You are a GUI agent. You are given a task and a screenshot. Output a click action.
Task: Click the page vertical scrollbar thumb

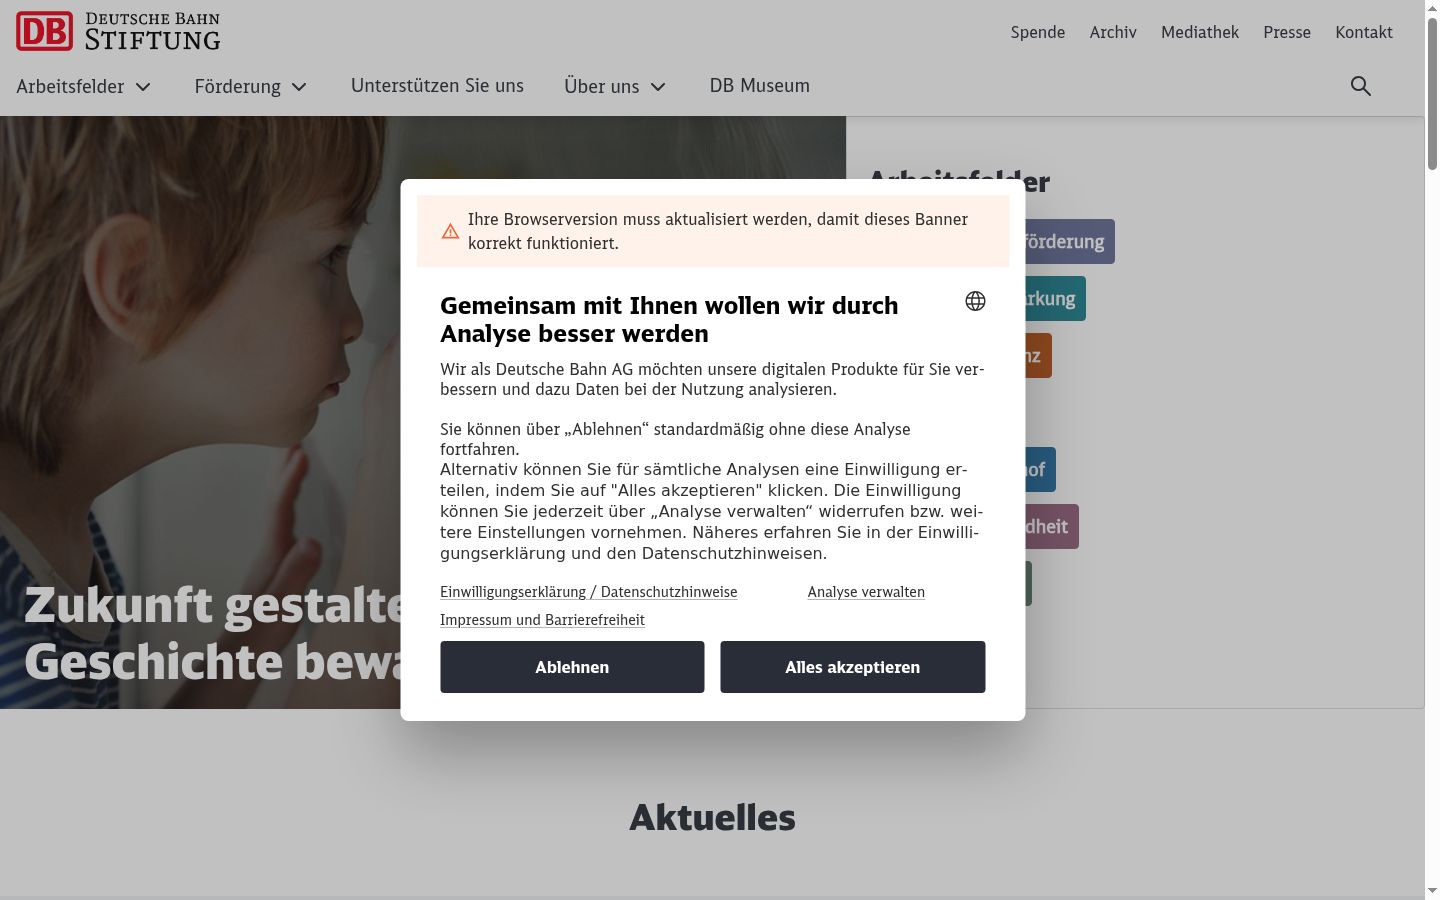[x=1432, y=94]
